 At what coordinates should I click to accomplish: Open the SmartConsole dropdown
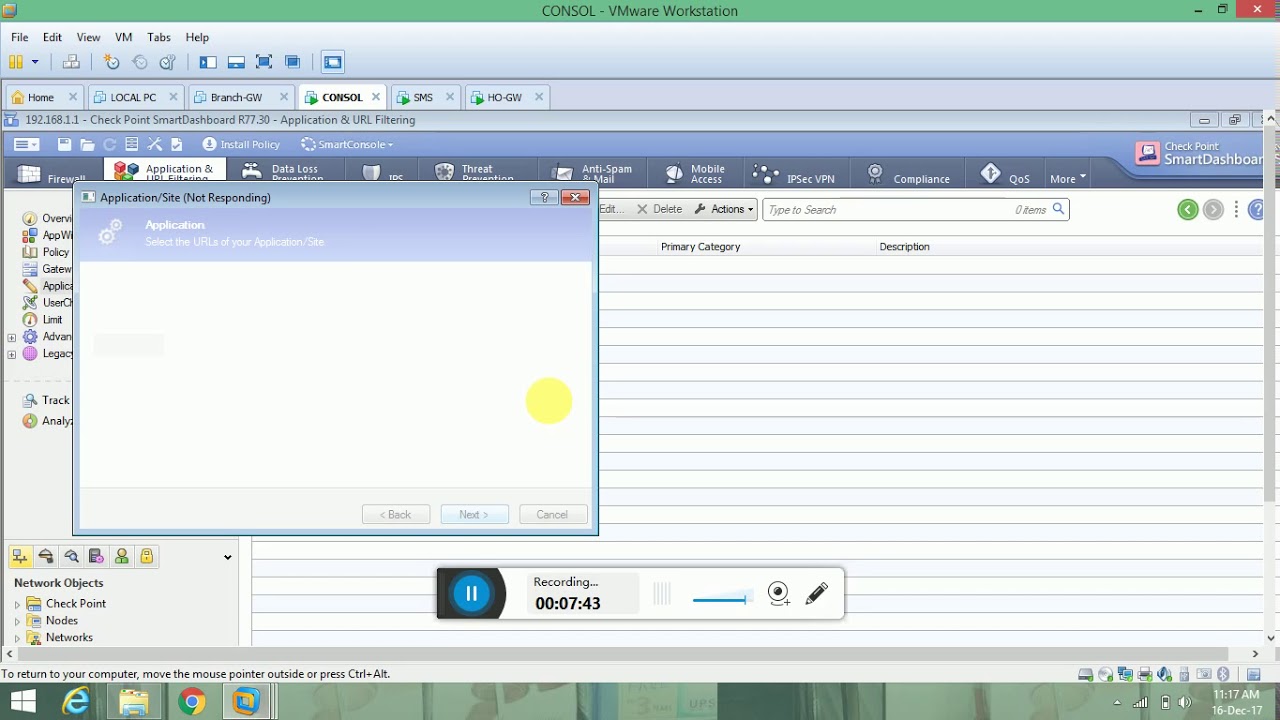[347, 144]
